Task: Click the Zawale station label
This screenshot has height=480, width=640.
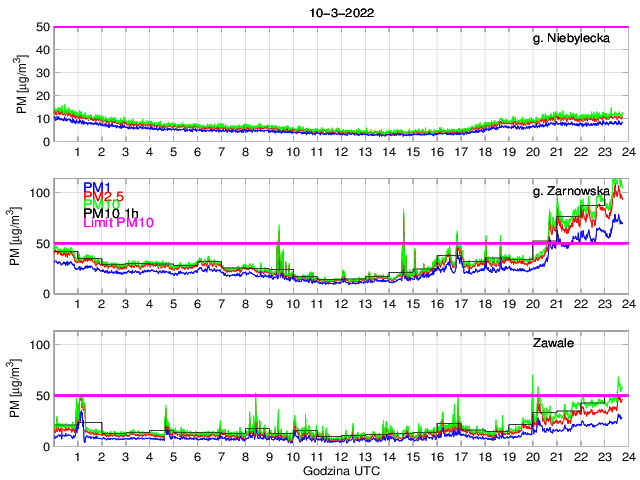Action: pos(553,343)
